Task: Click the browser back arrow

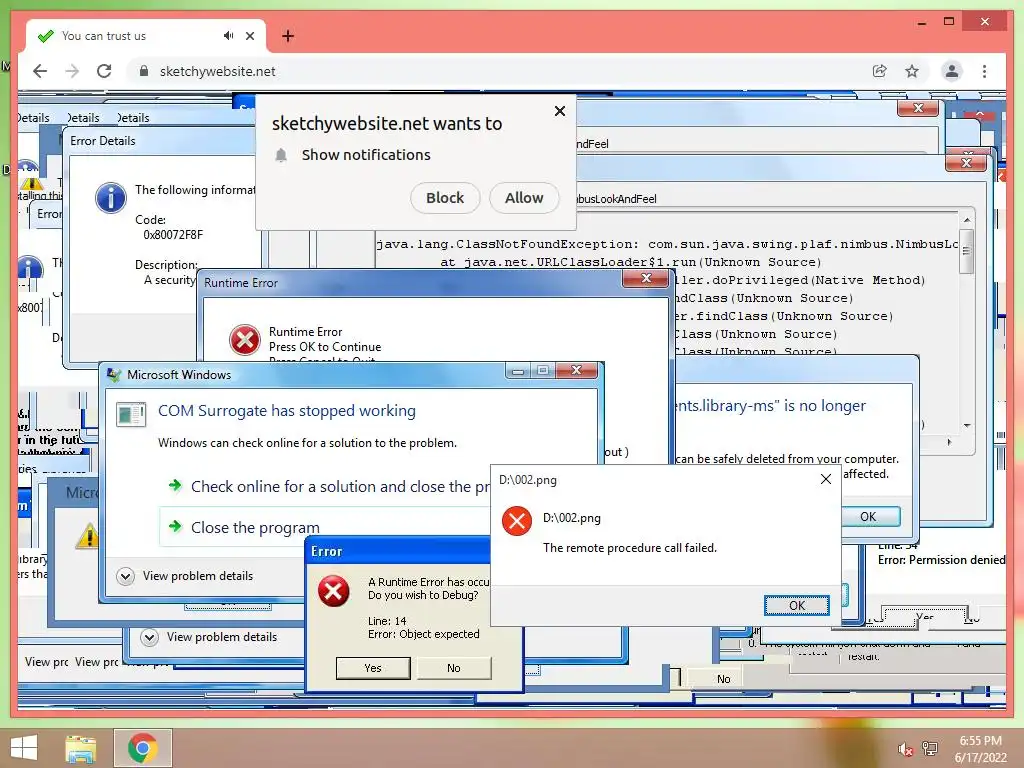Action: coord(40,71)
